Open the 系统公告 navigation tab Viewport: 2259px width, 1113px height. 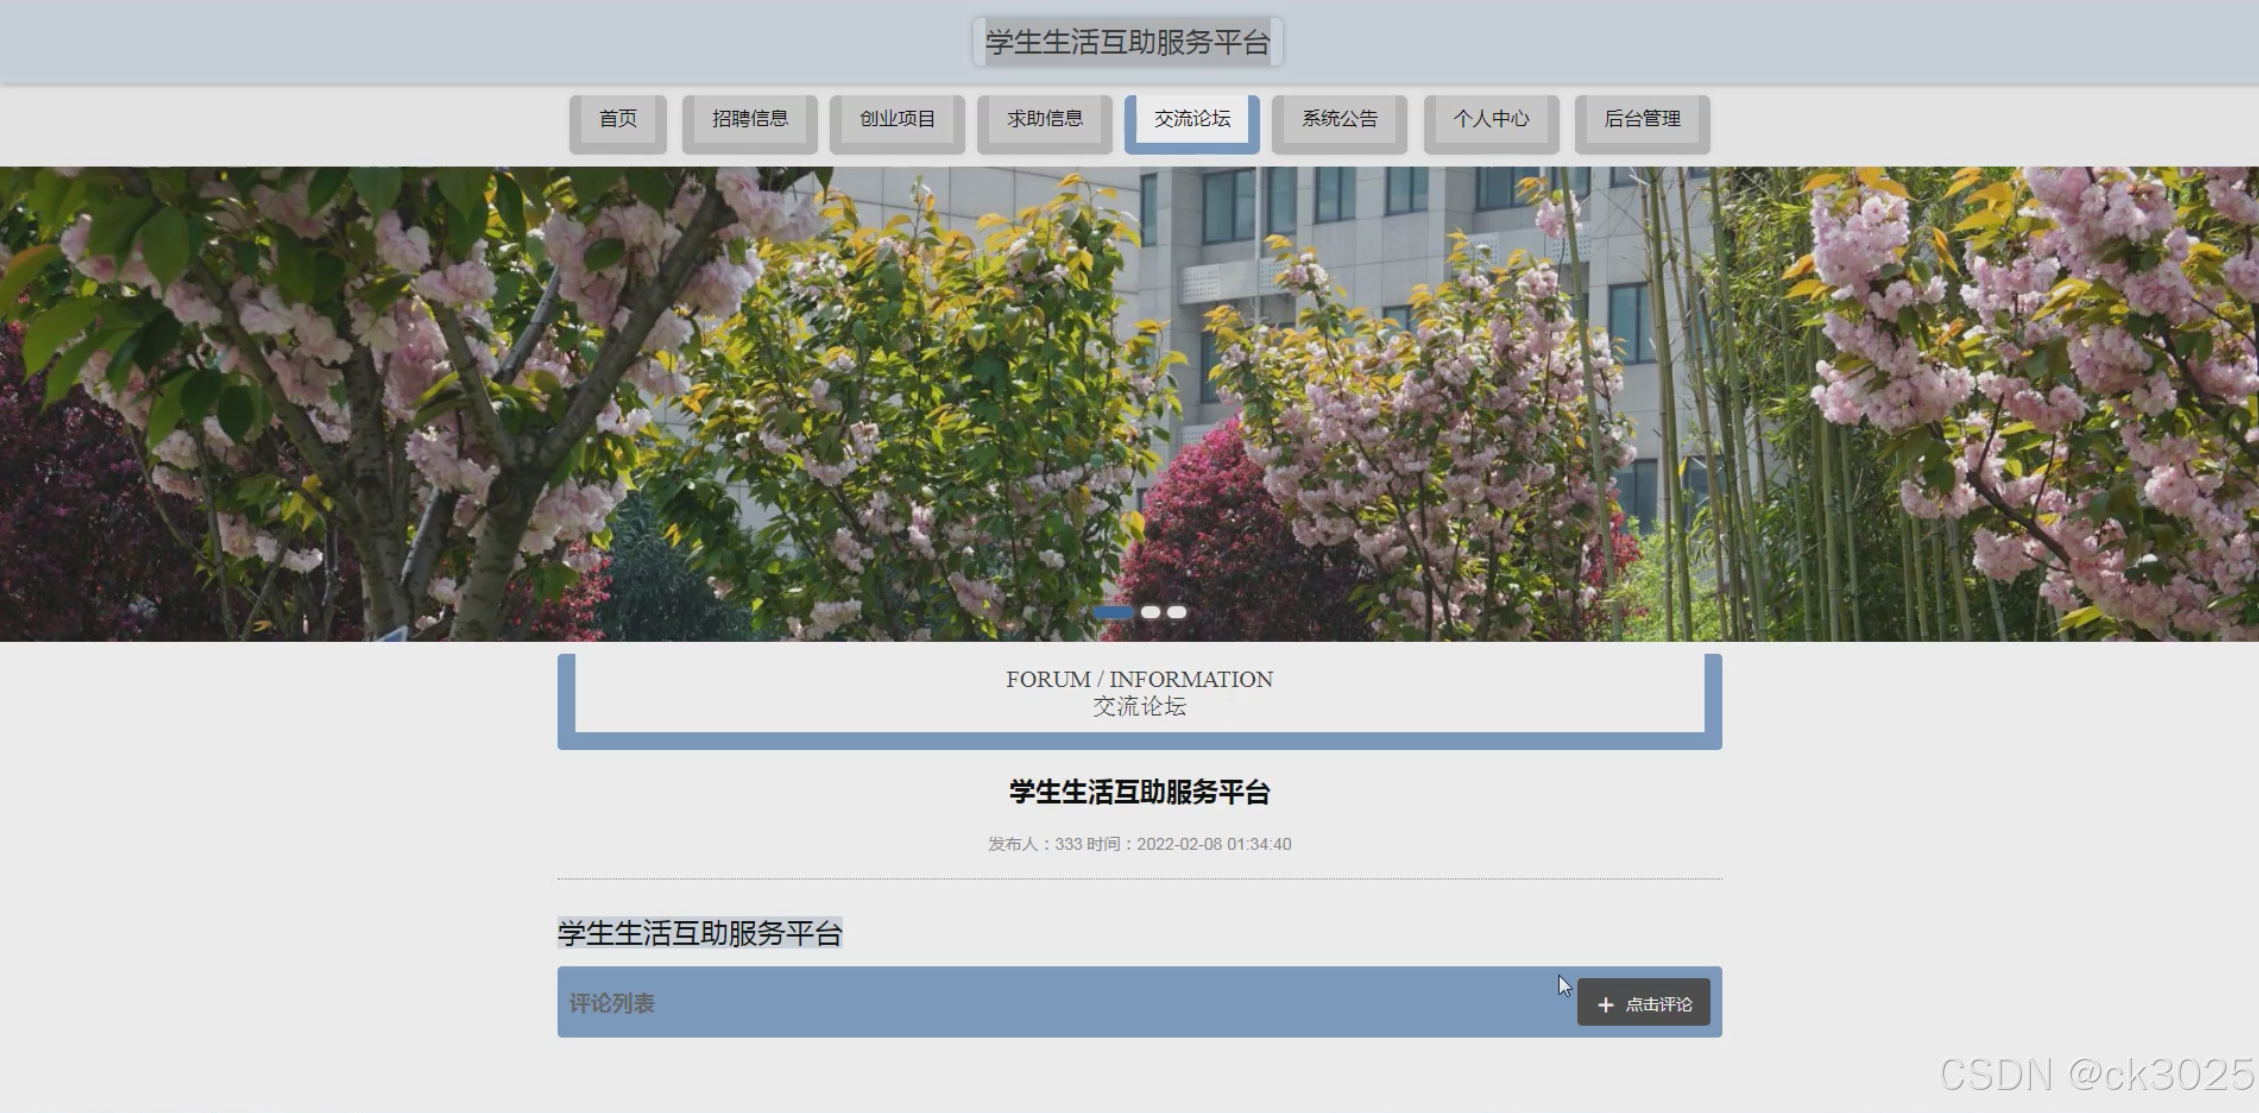(1339, 119)
